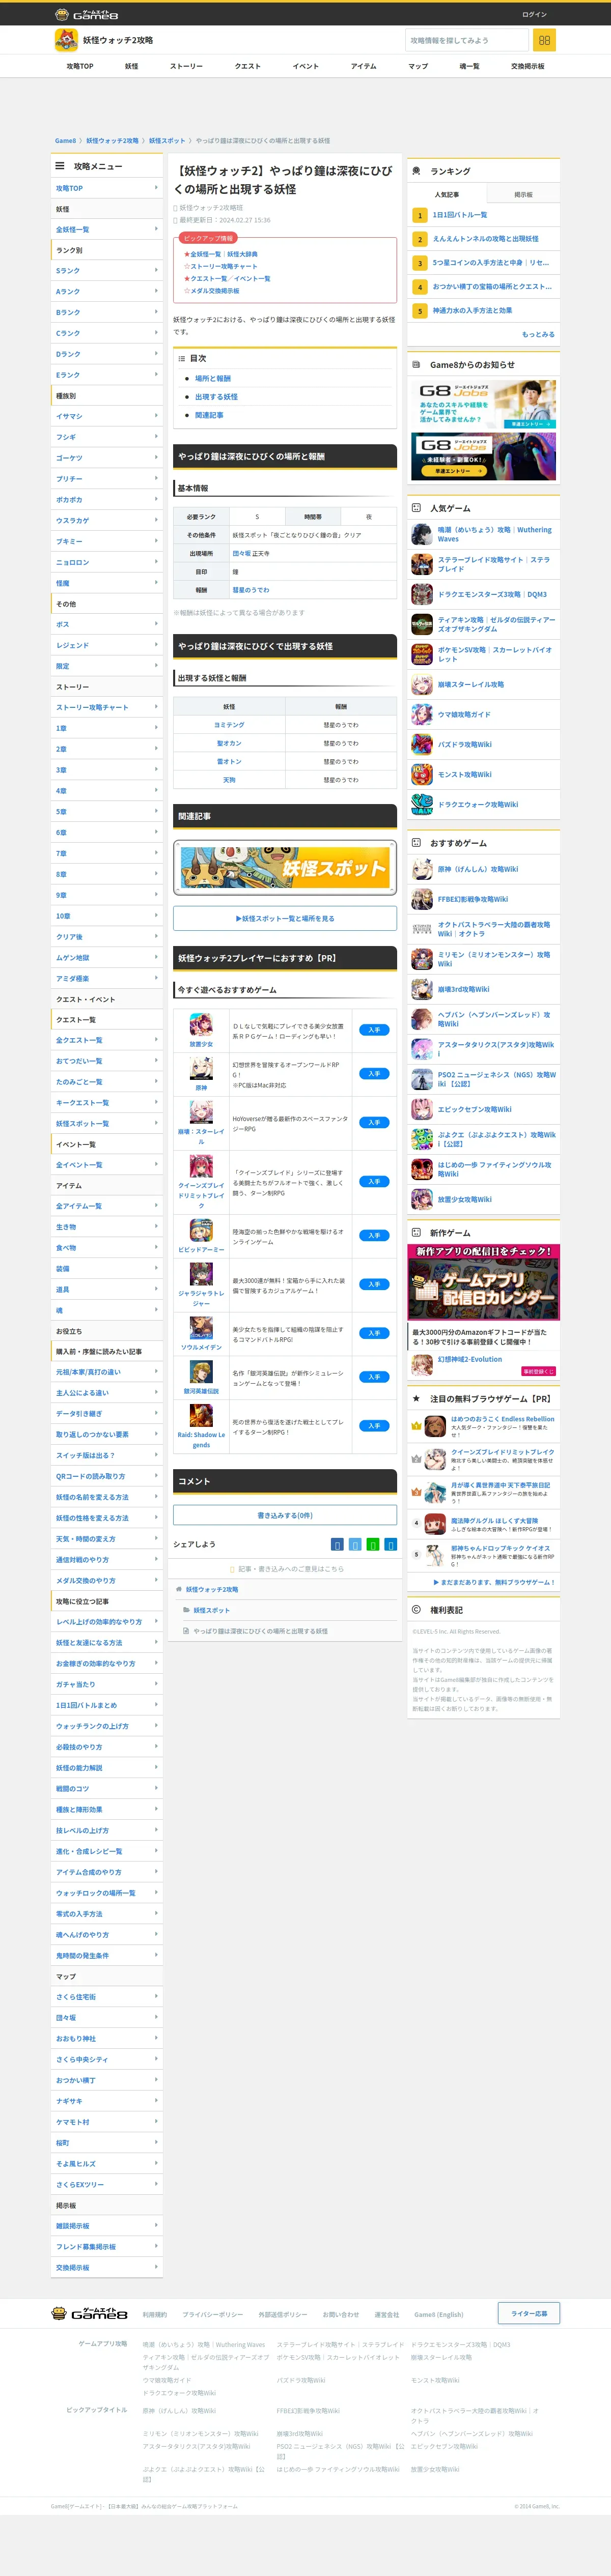Switch to the 掲示板 ranking tab
This screenshot has height=2576, width=611.
[523, 194]
